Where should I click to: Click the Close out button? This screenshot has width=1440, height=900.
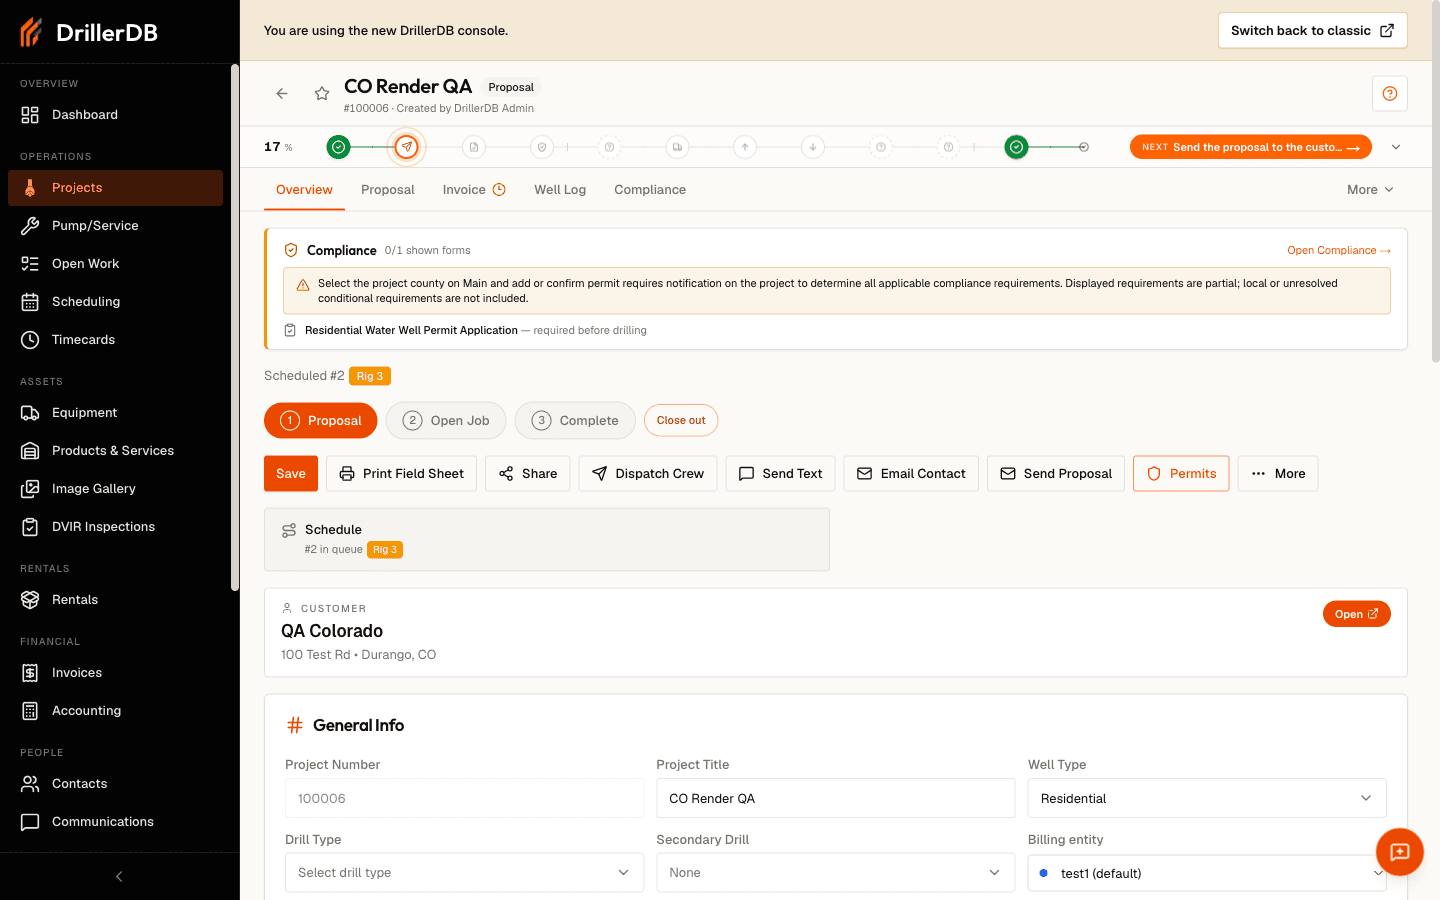(681, 421)
